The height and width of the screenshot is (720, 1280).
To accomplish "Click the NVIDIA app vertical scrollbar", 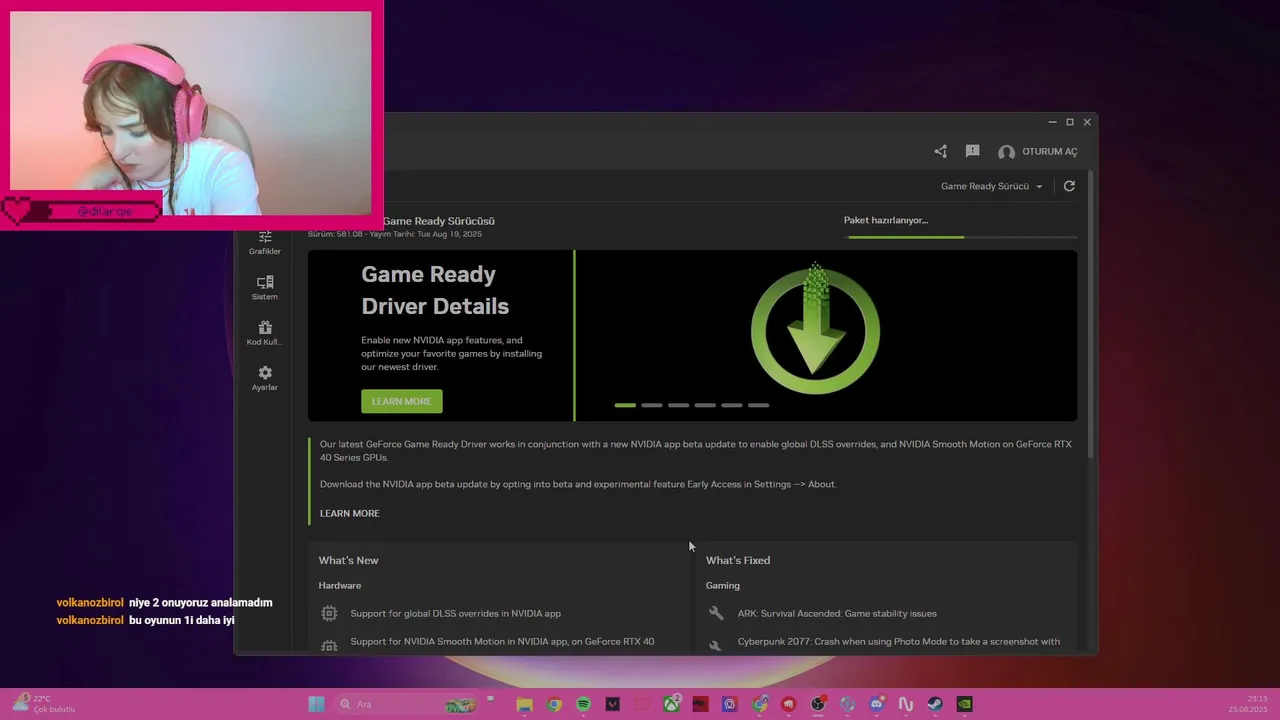I will [1091, 315].
